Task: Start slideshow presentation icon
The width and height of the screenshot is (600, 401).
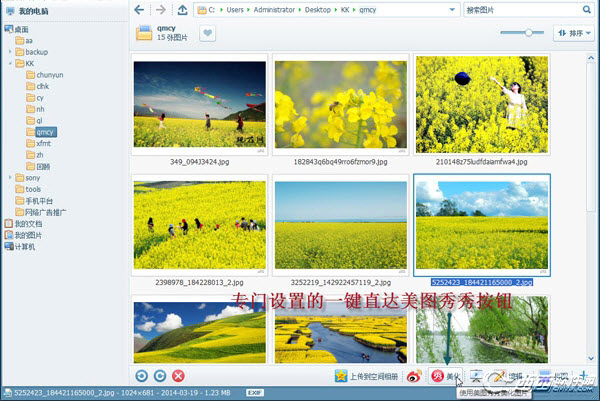Action: coord(476,377)
